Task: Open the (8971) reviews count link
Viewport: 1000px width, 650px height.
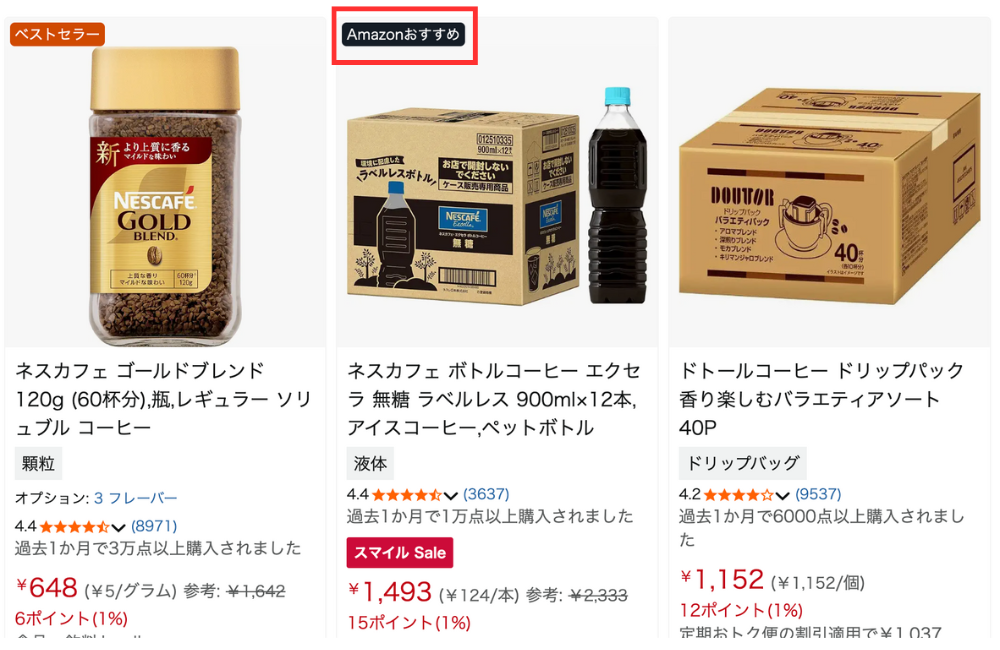Action: point(154,526)
